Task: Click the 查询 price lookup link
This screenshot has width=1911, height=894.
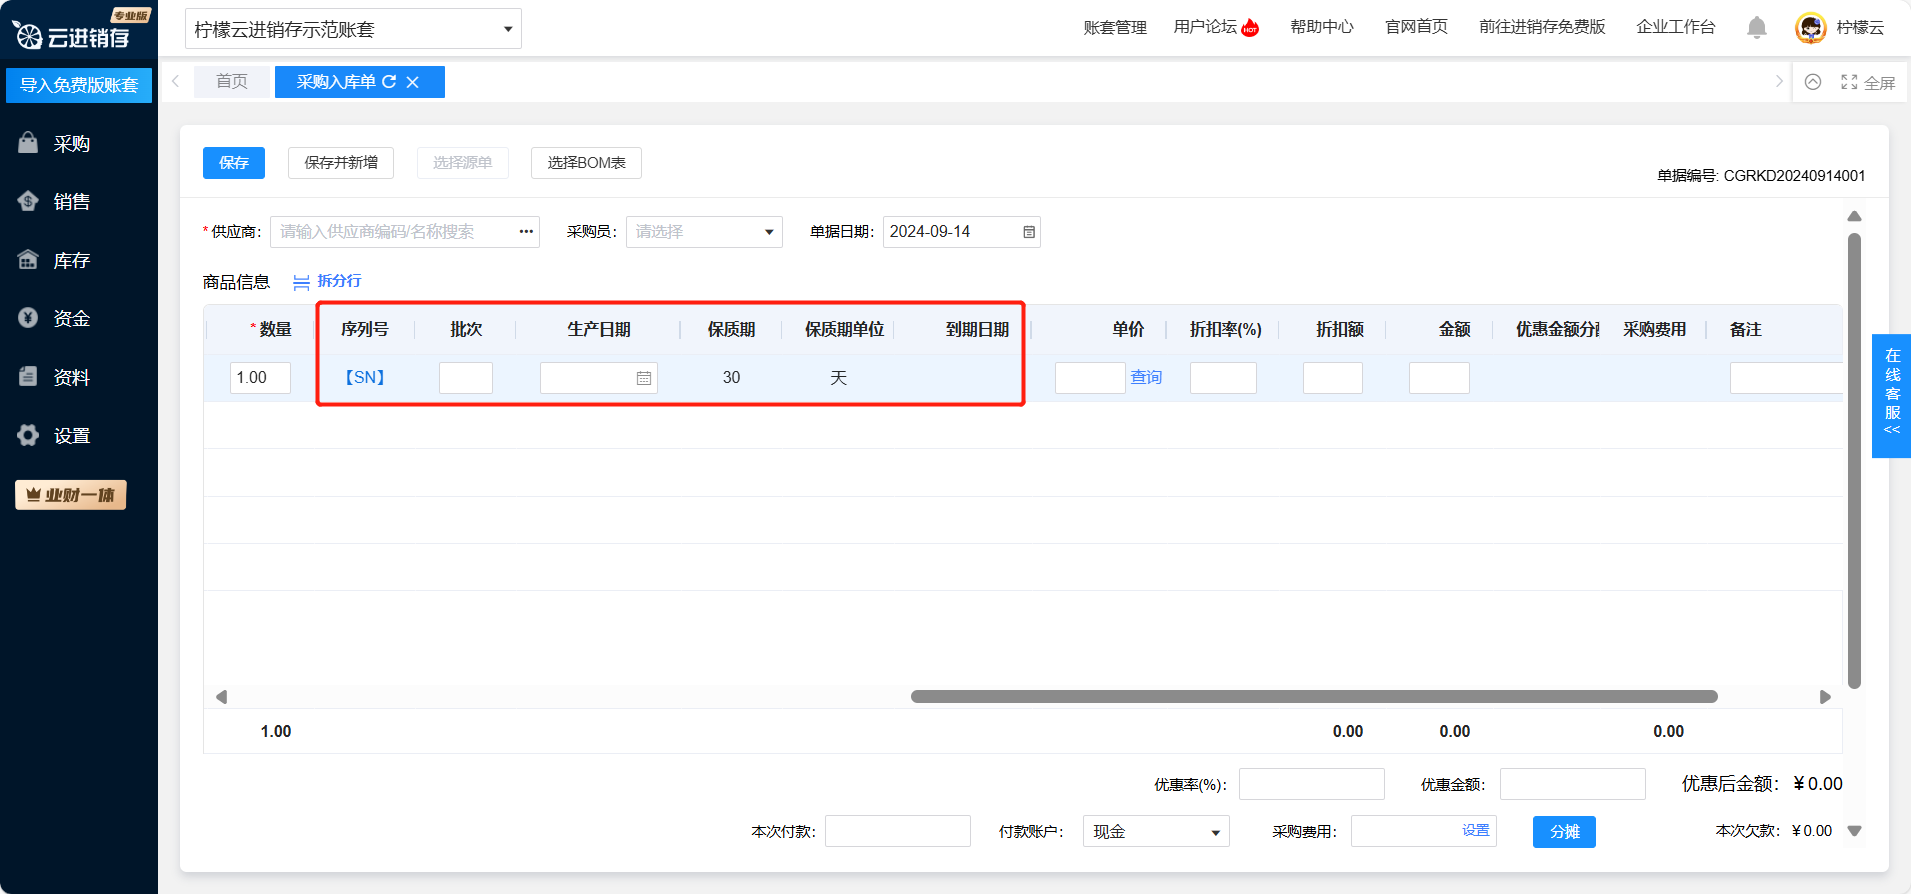Action: point(1146,378)
